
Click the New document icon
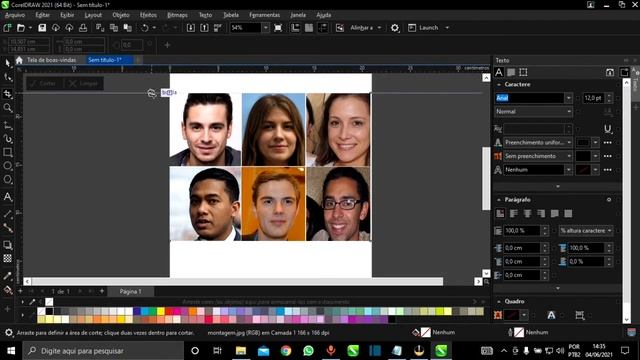click(x=7, y=28)
